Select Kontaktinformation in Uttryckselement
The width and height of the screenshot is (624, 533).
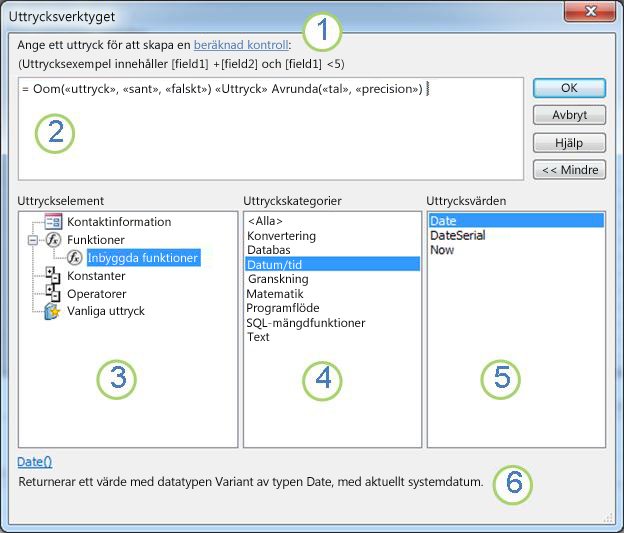119,222
